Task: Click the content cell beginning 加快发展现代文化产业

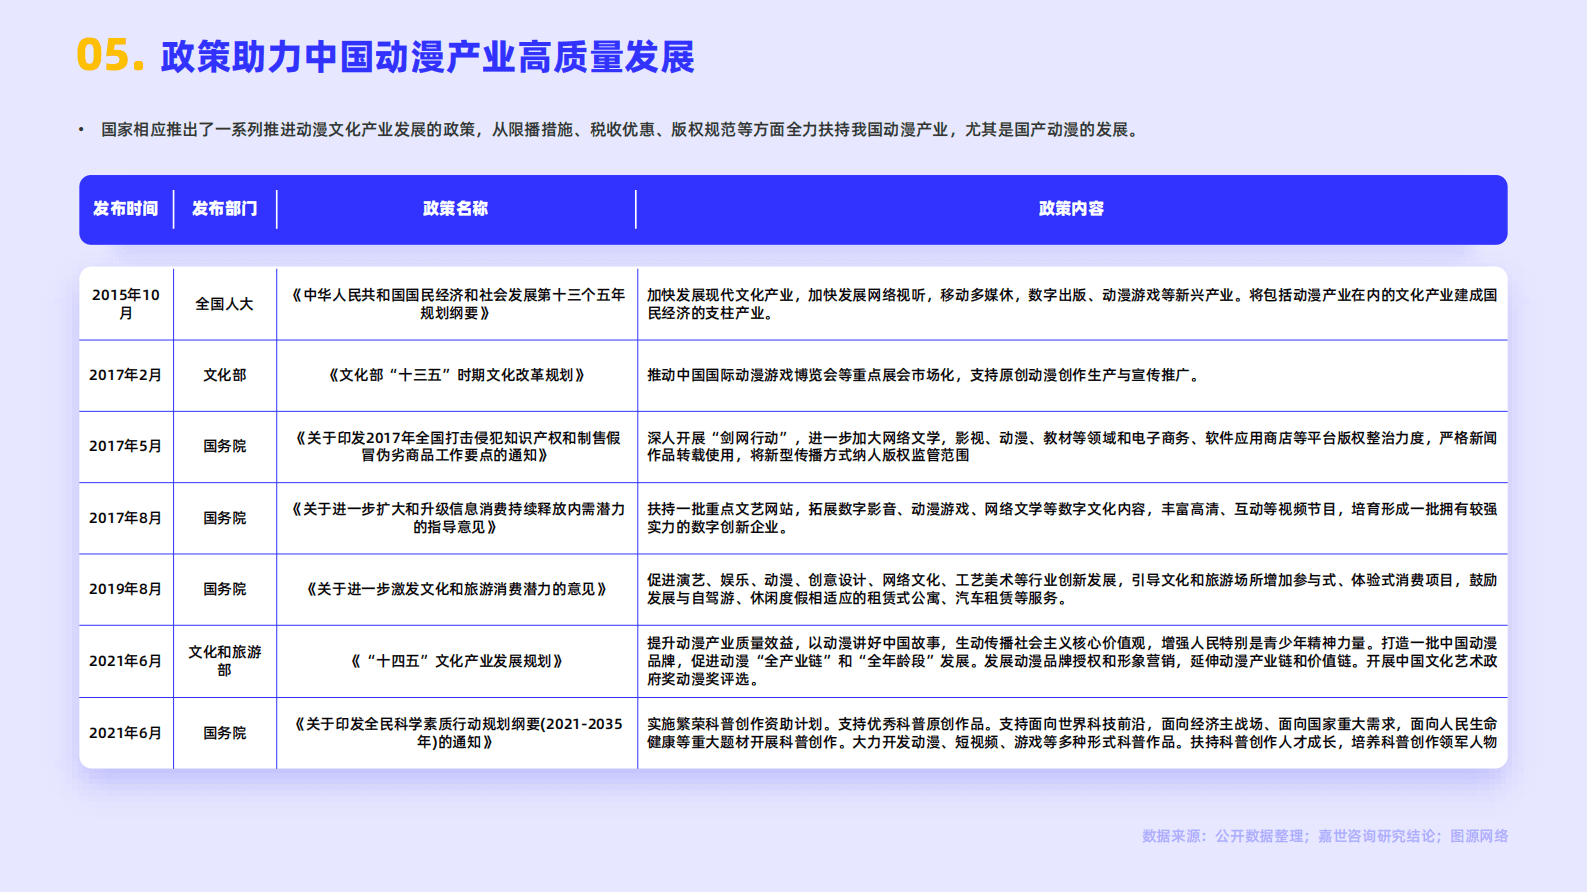Action: pos(1072,304)
